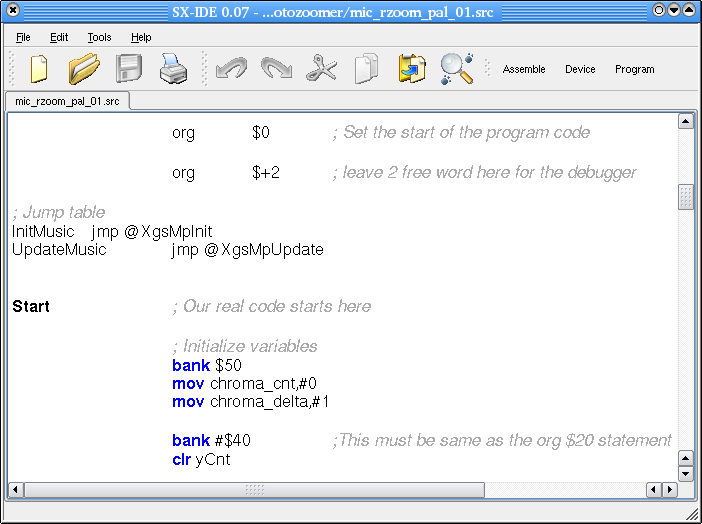Click 'jmp @XgsMpUpdate' instruction
Viewport: 702px width, 524px height.
click(x=248, y=249)
